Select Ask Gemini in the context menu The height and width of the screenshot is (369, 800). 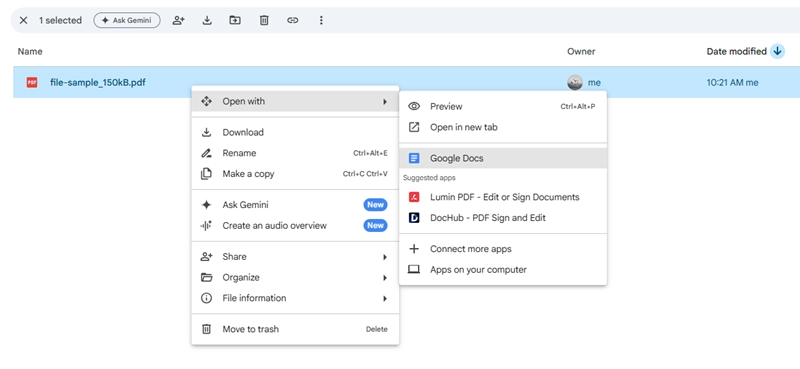pyautogui.click(x=295, y=205)
